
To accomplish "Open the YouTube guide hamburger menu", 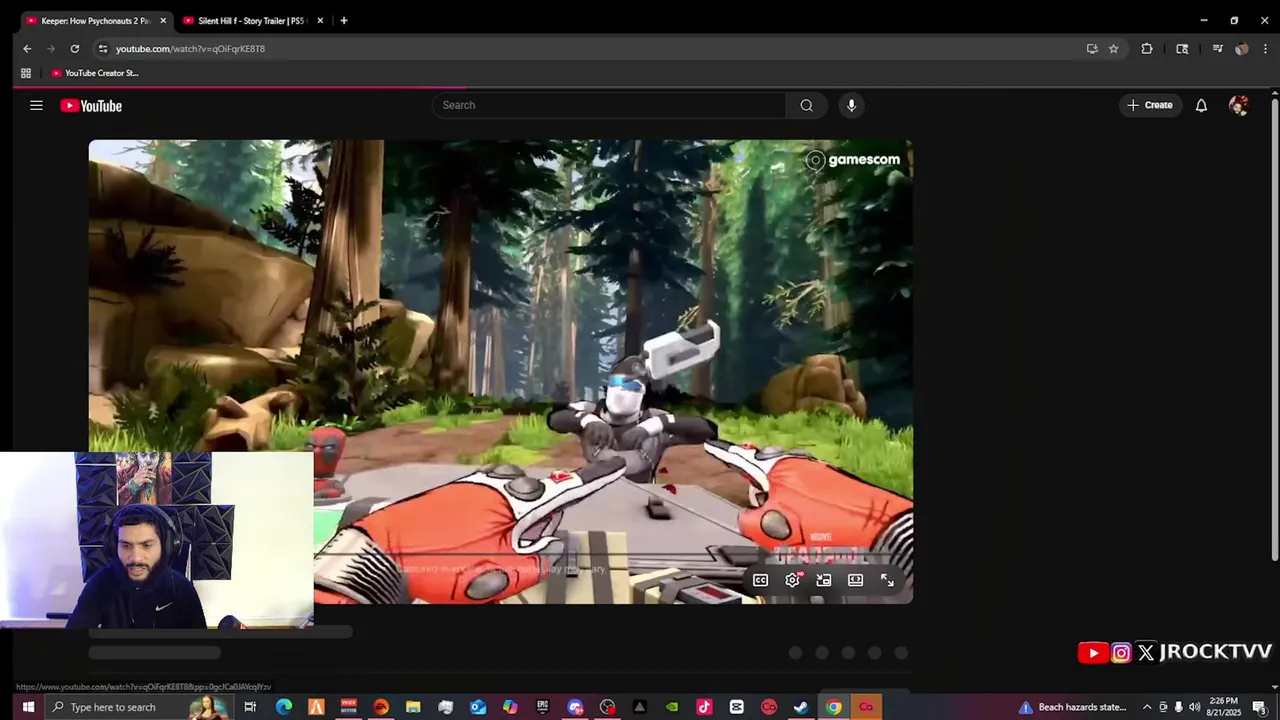I will [36, 105].
